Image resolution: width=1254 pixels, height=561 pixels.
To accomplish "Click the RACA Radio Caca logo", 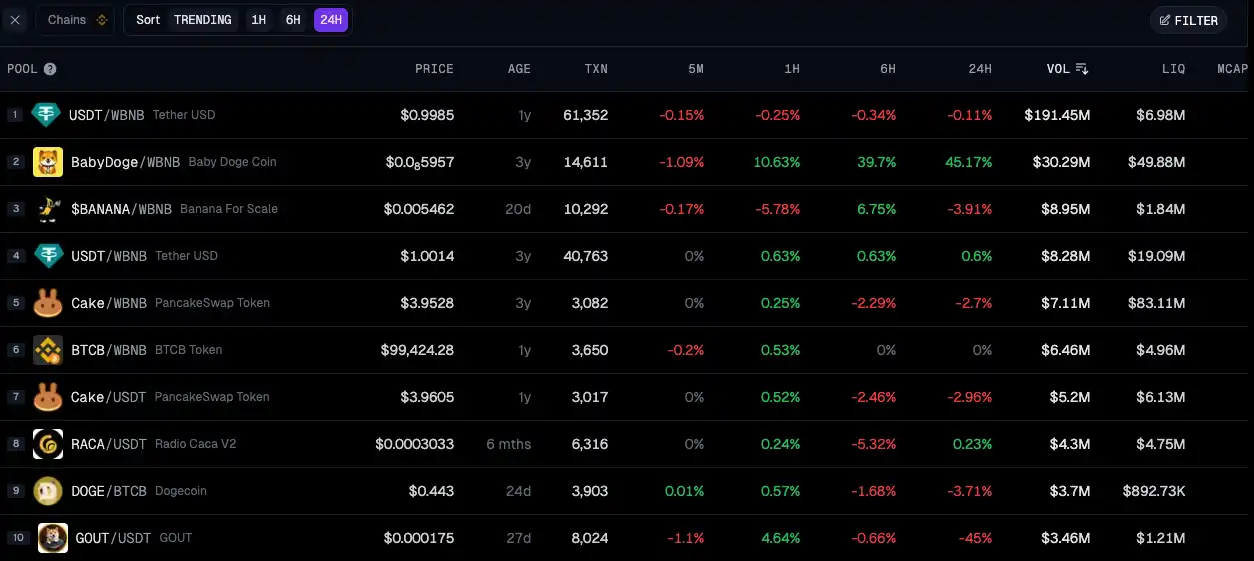I will pos(48,444).
